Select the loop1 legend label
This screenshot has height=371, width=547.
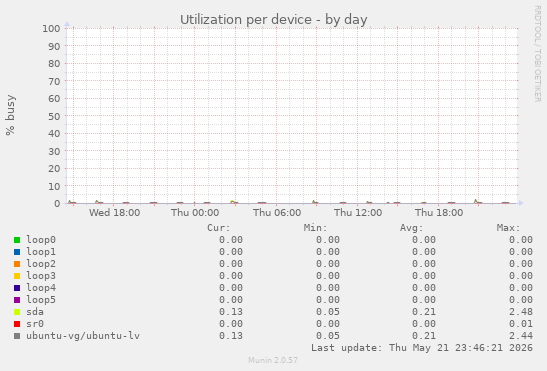pyautogui.click(x=41, y=252)
